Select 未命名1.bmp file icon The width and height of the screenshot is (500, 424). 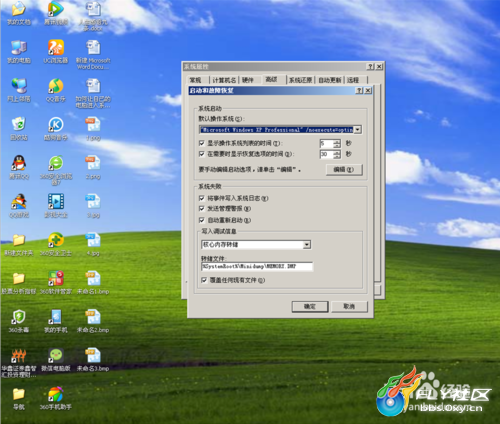point(93,278)
